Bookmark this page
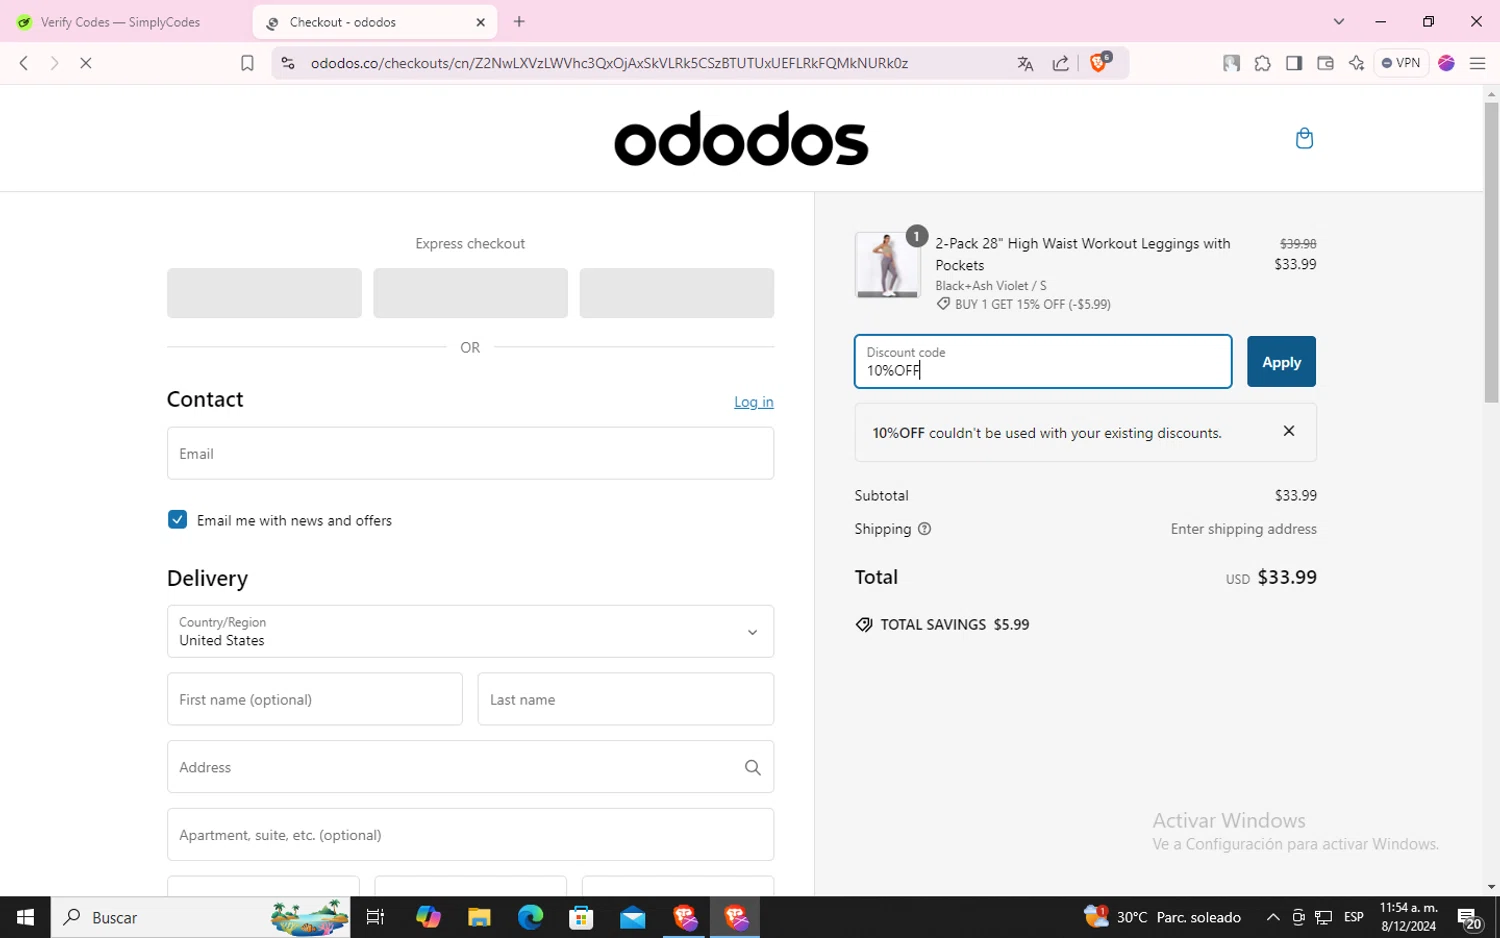Screen dimensions: 1500x938 [247, 63]
